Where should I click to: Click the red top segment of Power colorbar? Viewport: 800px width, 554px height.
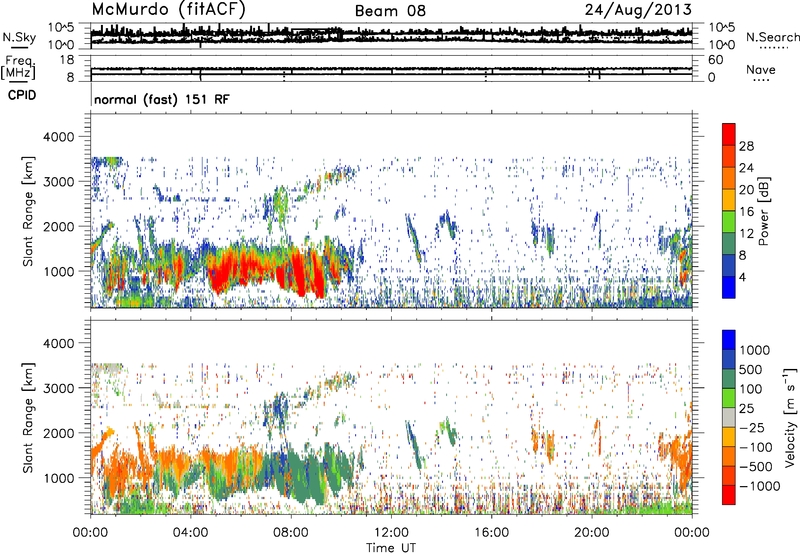pos(729,134)
